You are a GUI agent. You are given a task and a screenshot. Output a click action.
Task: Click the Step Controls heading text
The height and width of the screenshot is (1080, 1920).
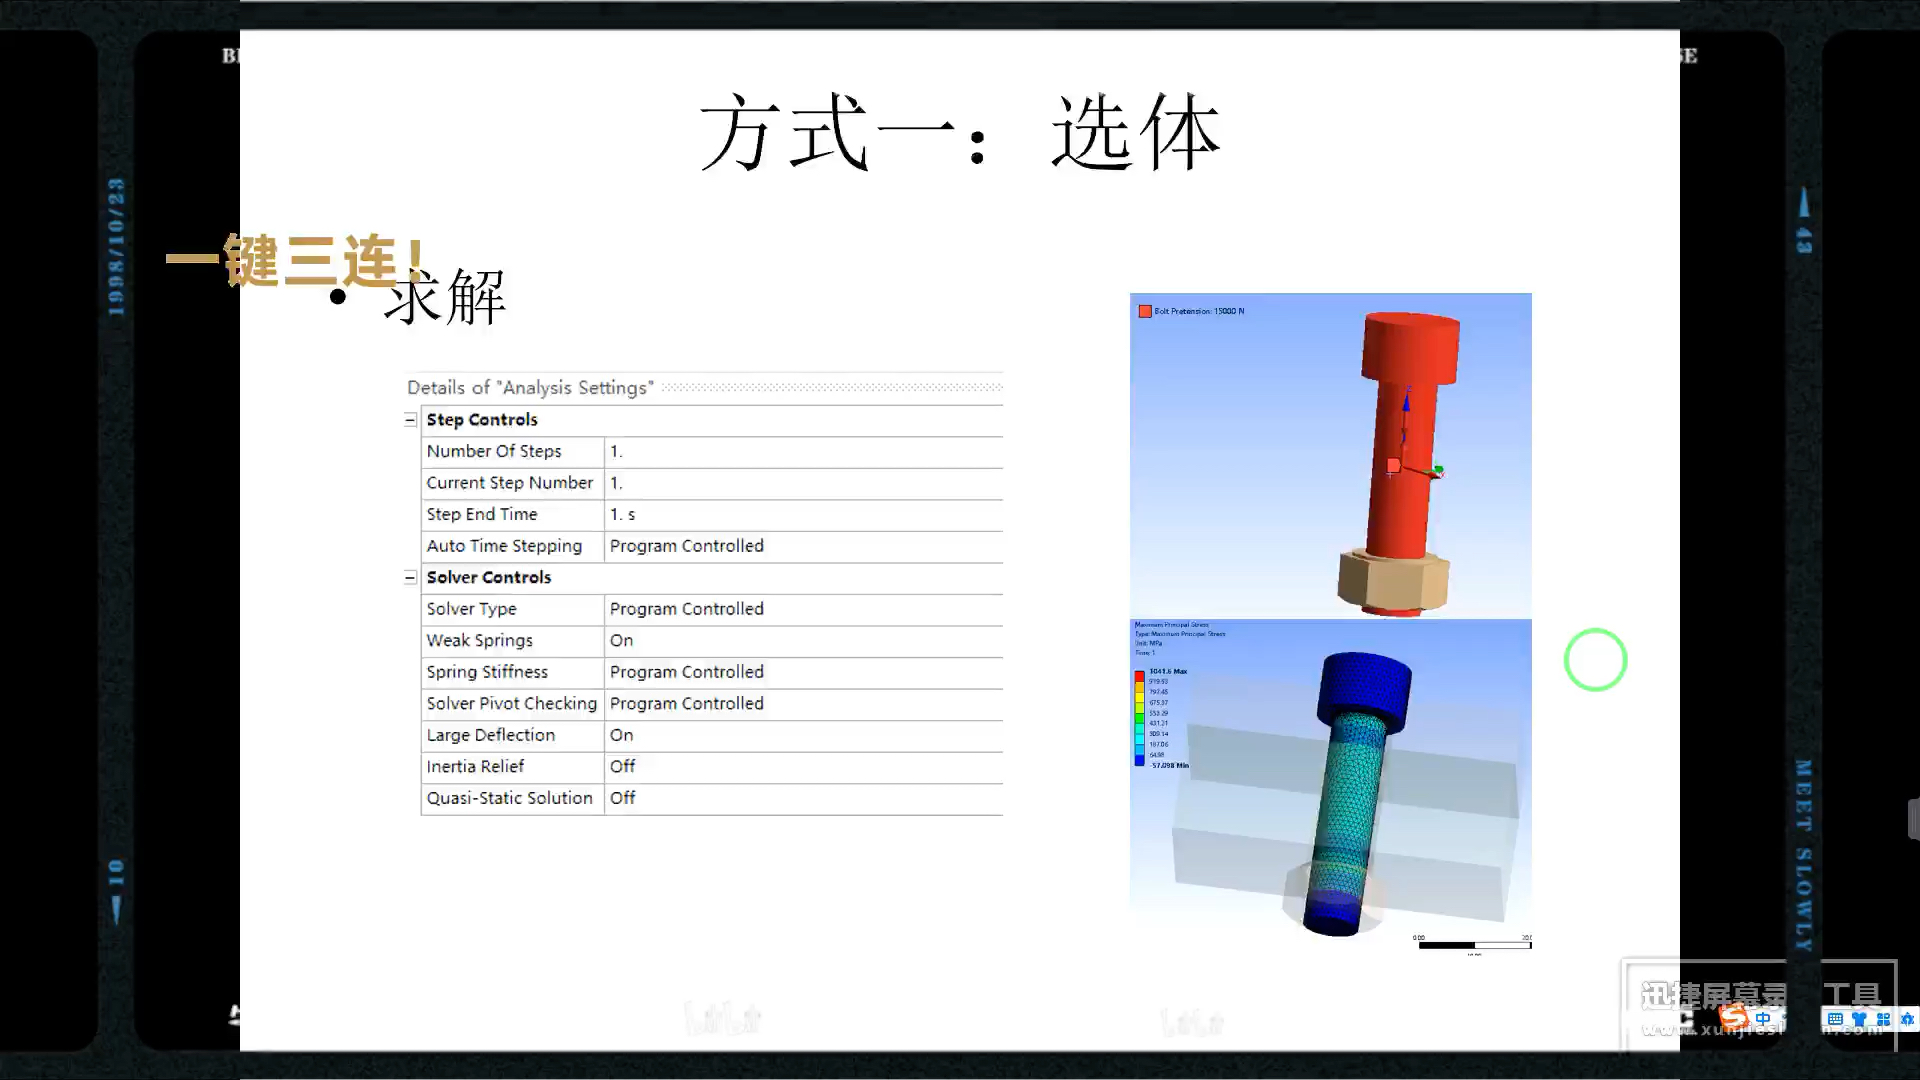(x=482, y=420)
